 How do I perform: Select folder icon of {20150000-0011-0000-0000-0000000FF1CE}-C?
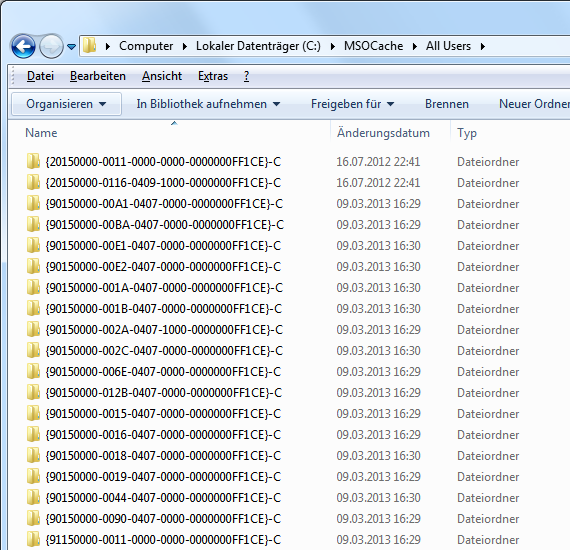33,161
